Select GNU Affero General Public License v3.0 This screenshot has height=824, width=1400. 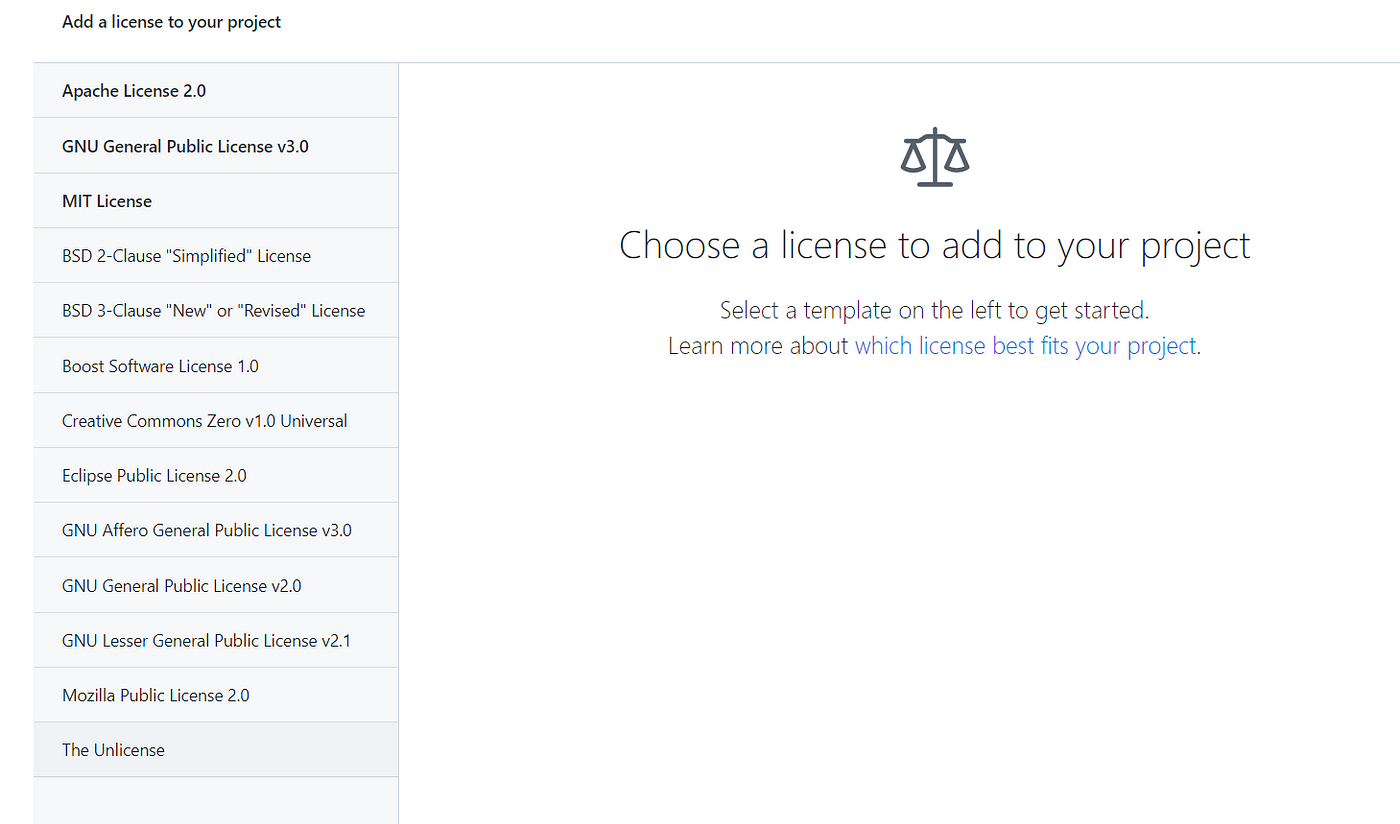coord(216,530)
